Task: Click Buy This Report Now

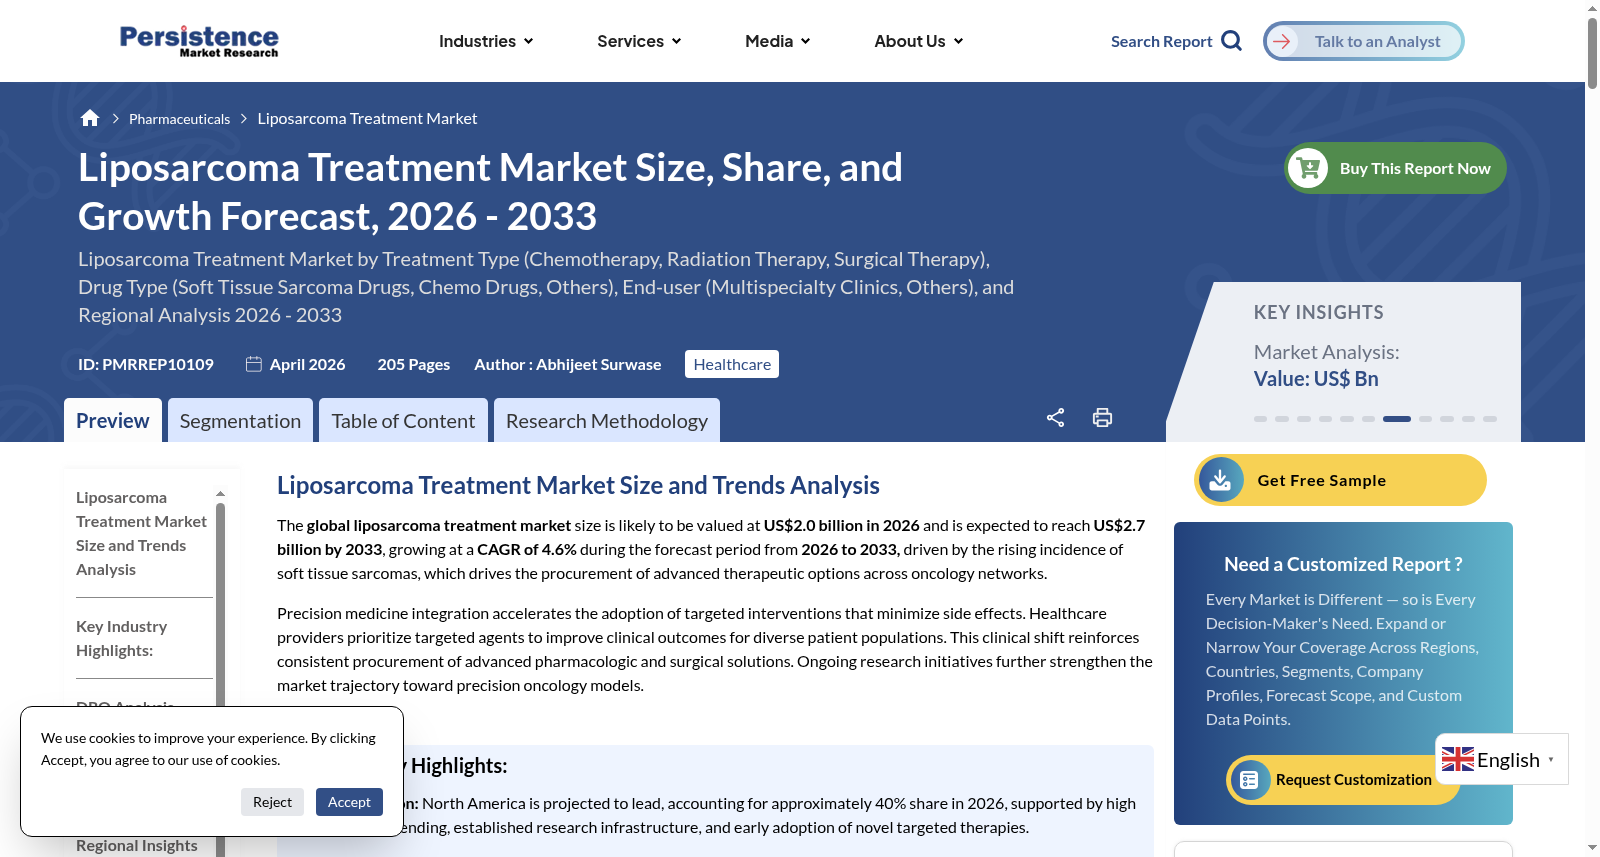Action: click(1395, 168)
